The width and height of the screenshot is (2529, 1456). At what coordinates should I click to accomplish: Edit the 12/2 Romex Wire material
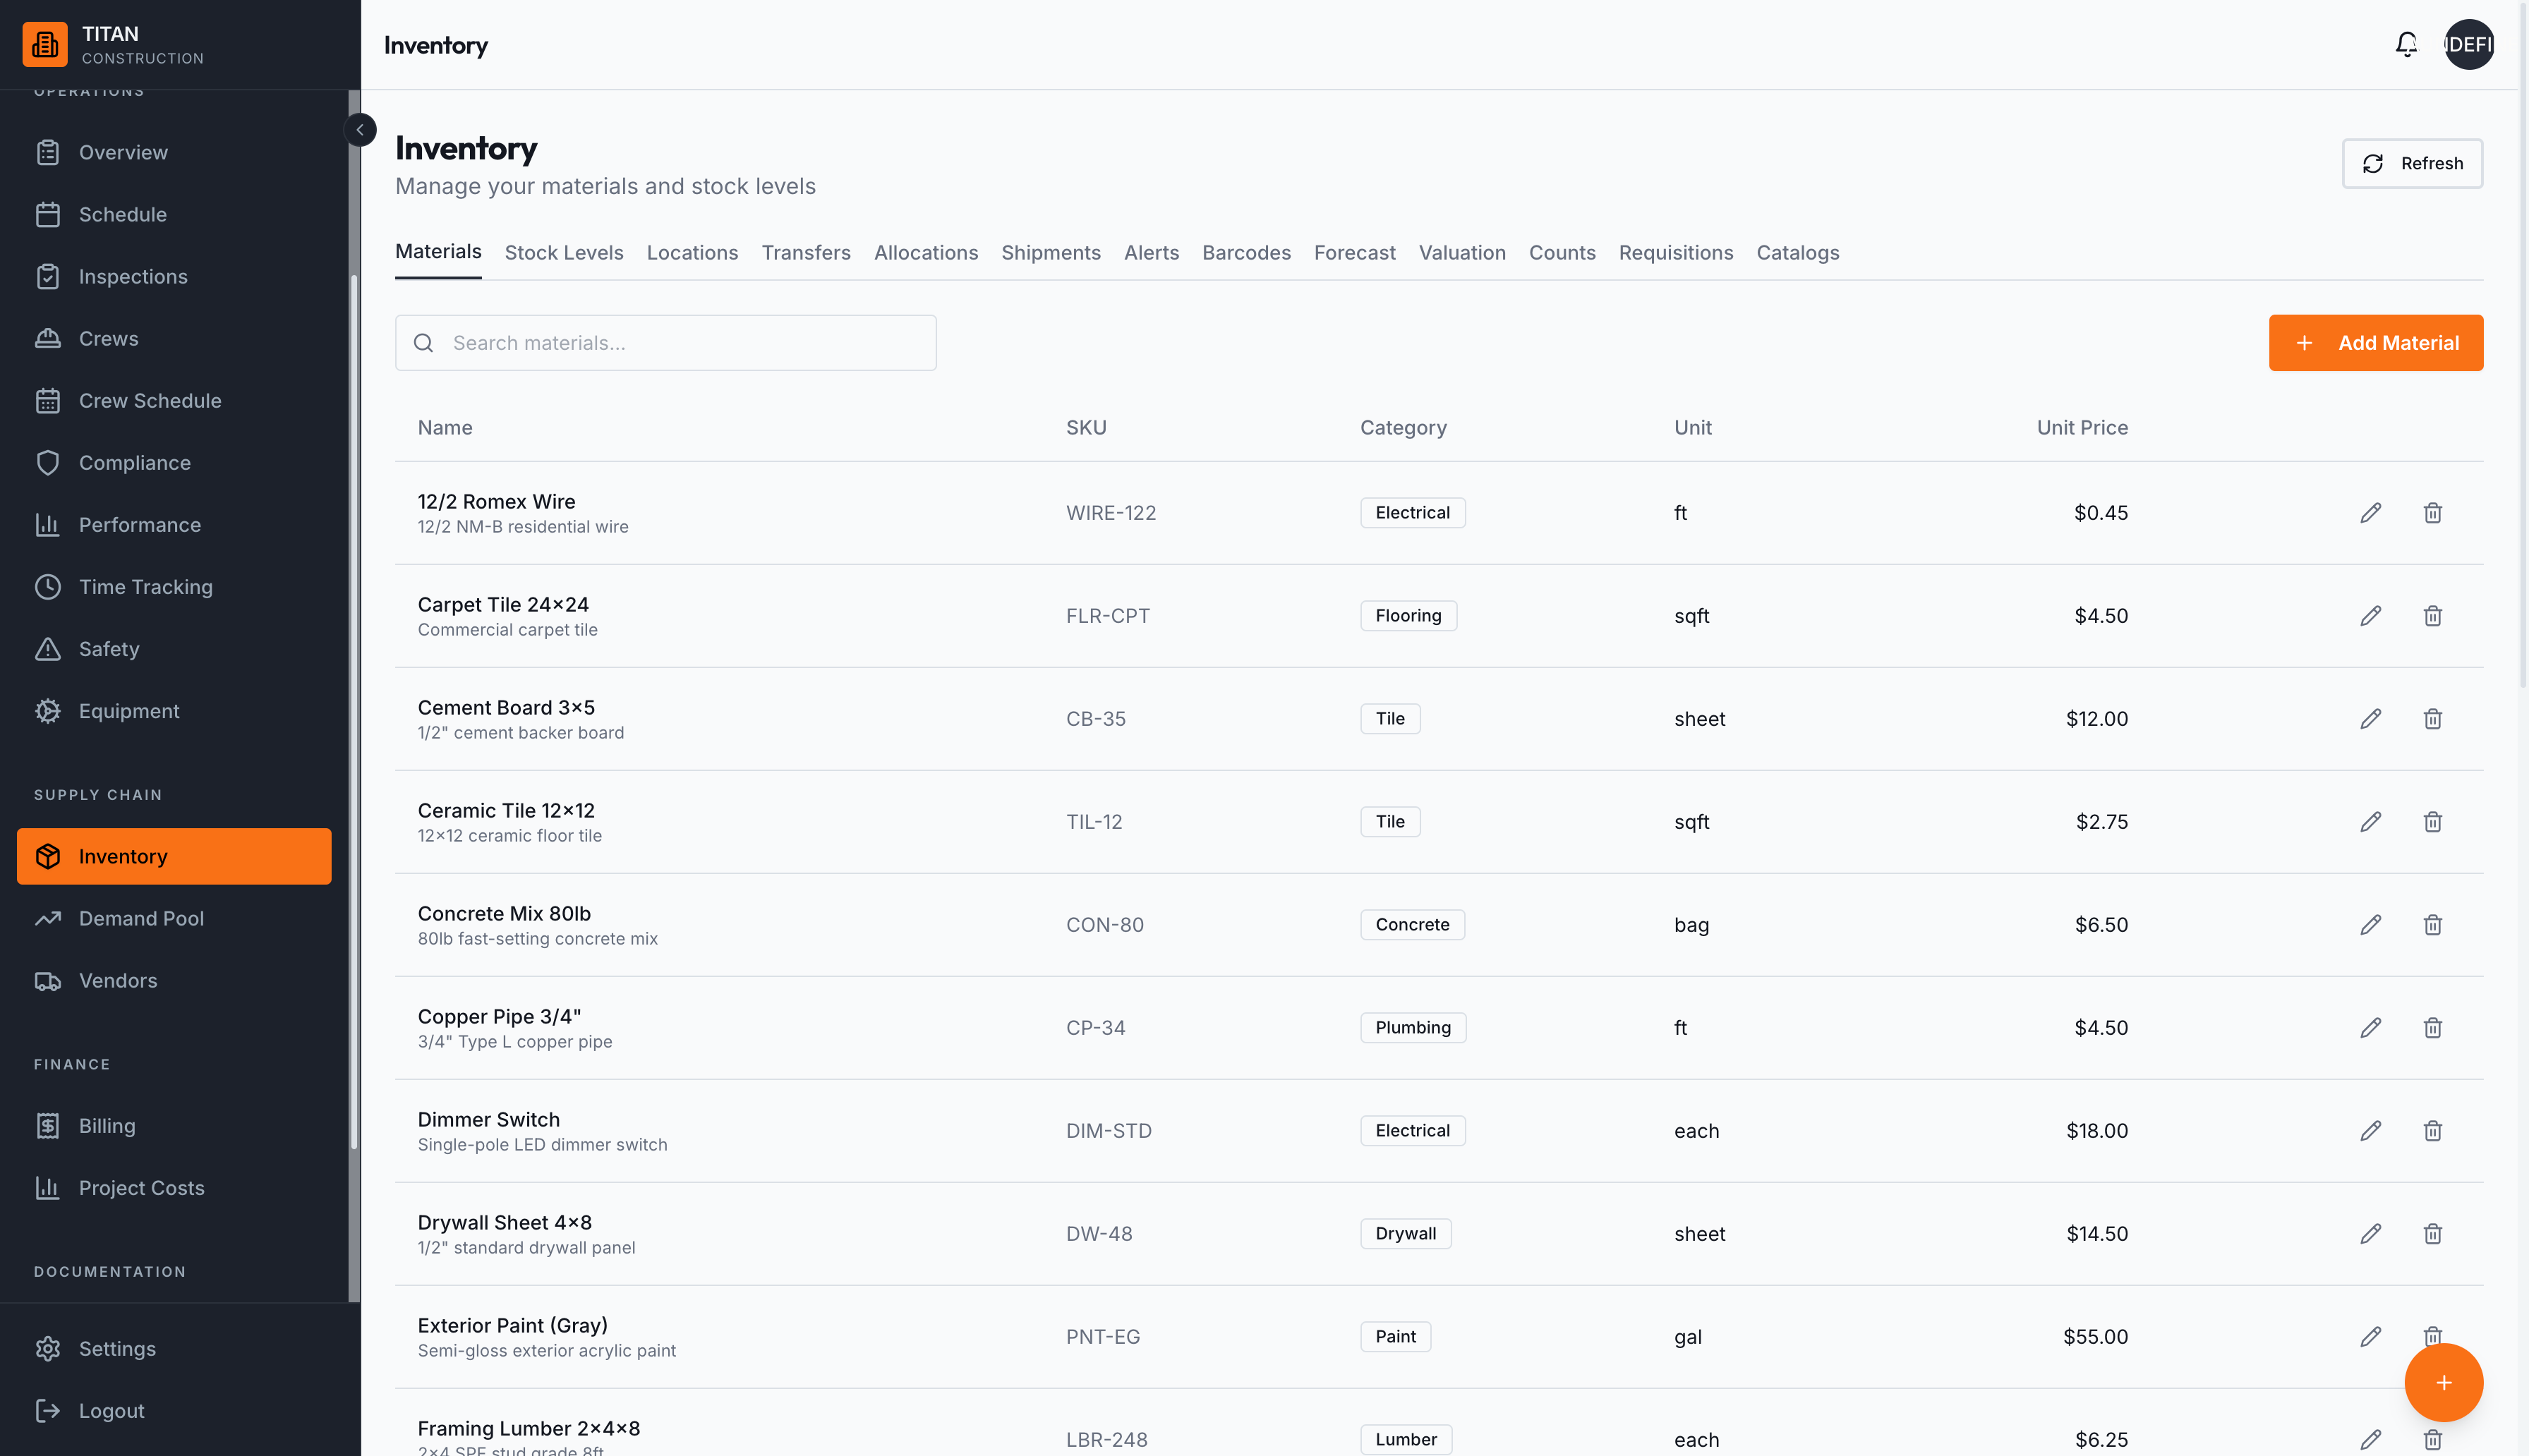tap(2371, 513)
